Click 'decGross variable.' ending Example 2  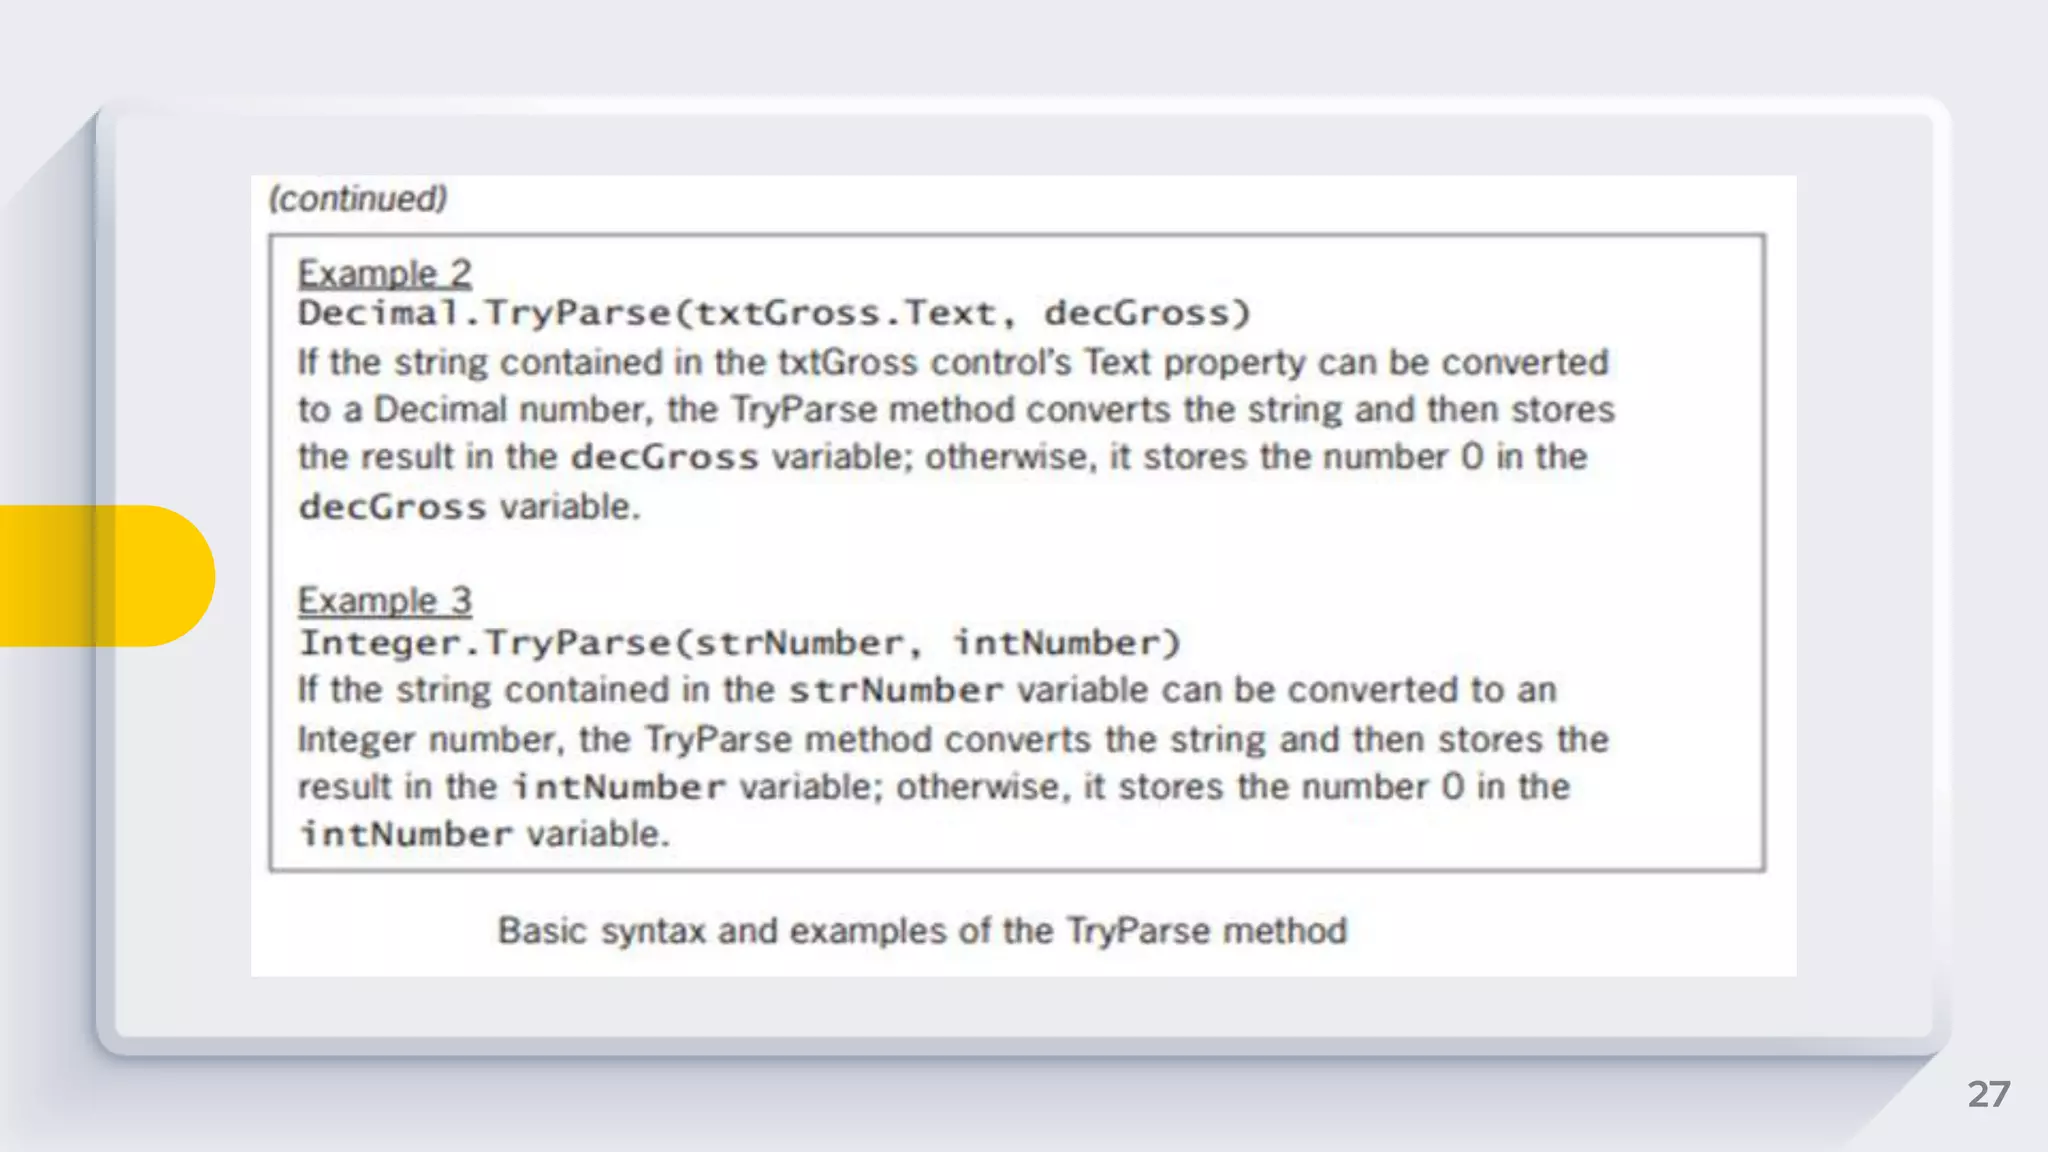click(468, 507)
